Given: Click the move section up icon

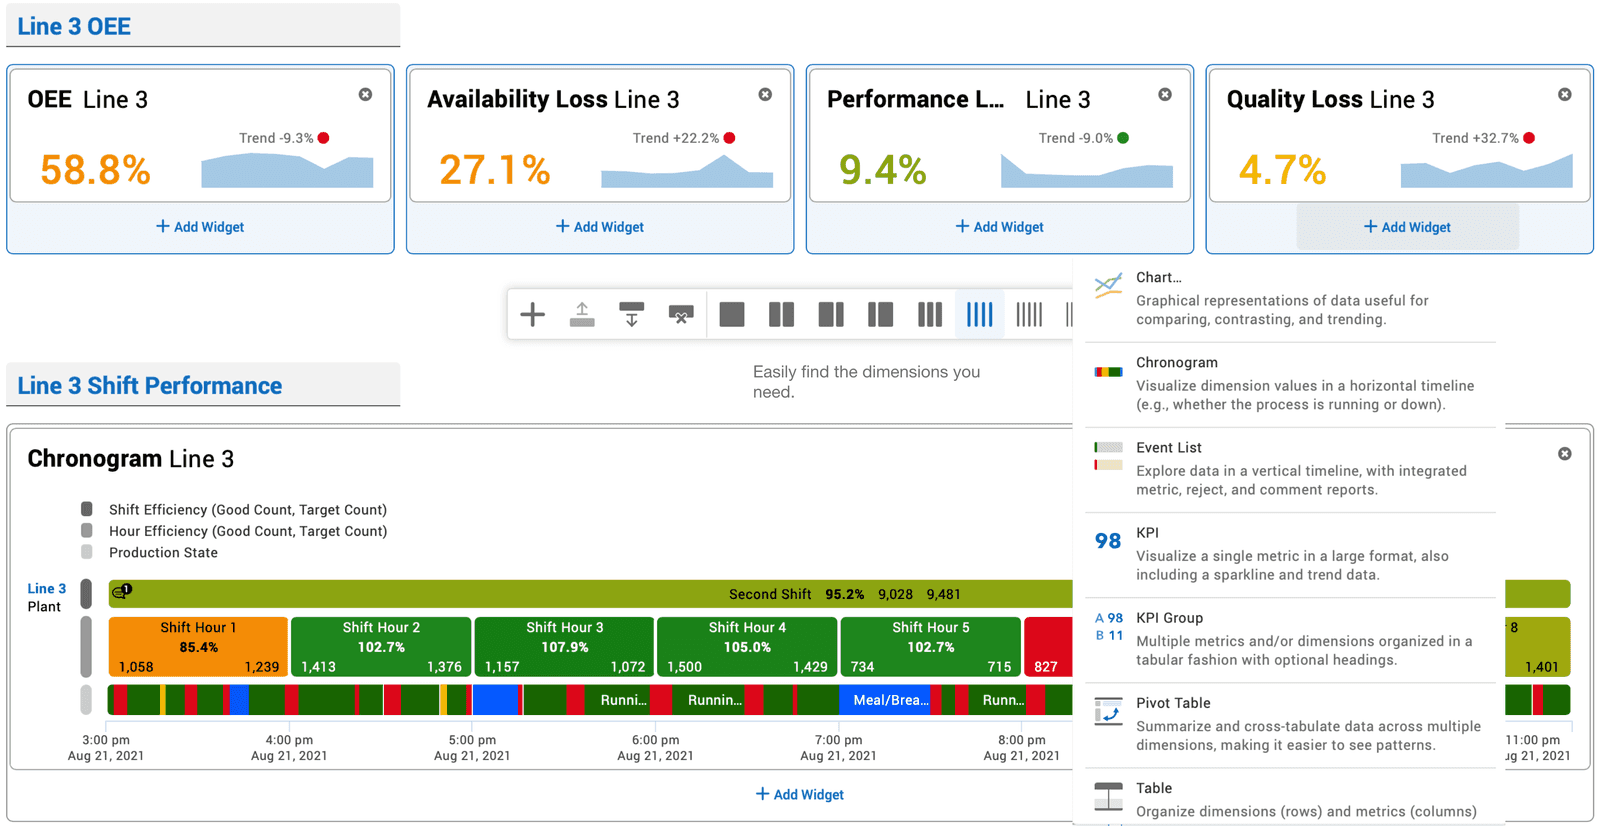Looking at the screenshot, I should tap(582, 315).
